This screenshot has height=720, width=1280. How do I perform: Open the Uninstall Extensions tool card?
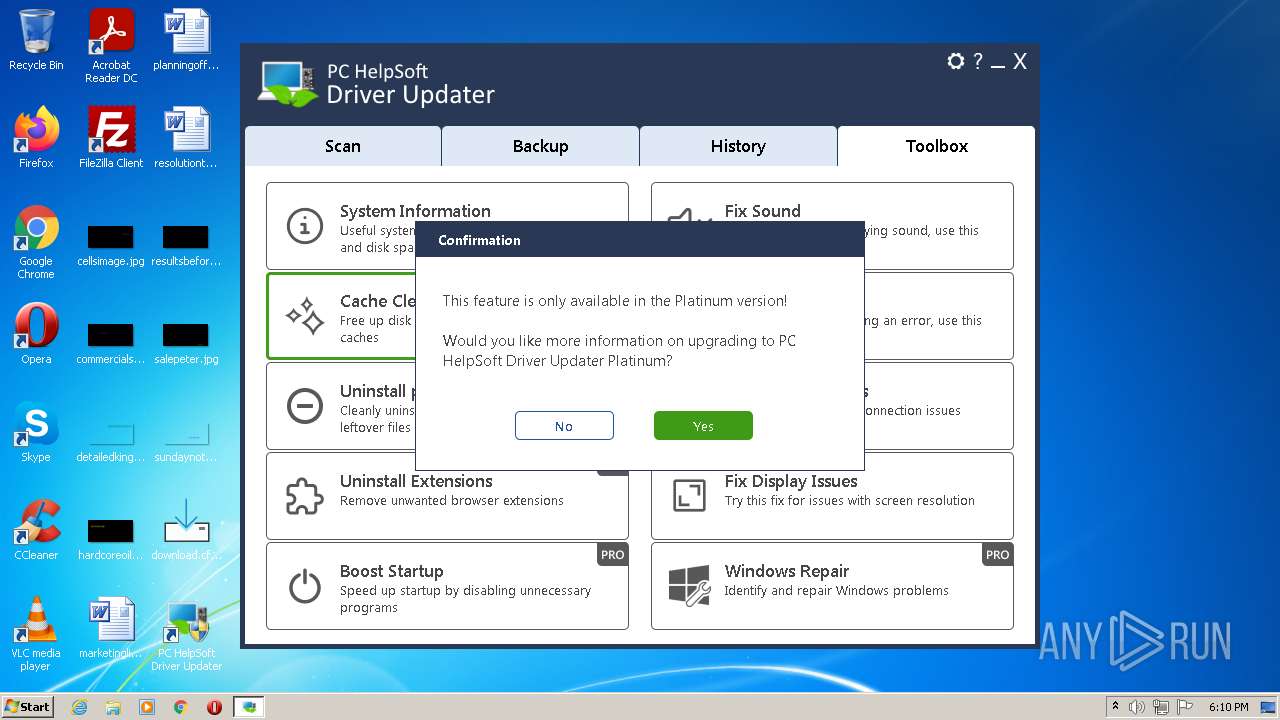pos(447,496)
